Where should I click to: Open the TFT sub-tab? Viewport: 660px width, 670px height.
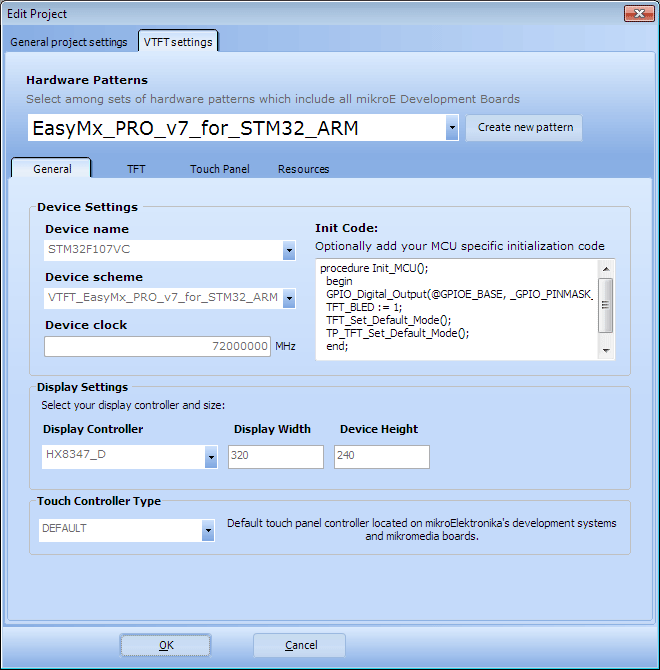(136, 169)
